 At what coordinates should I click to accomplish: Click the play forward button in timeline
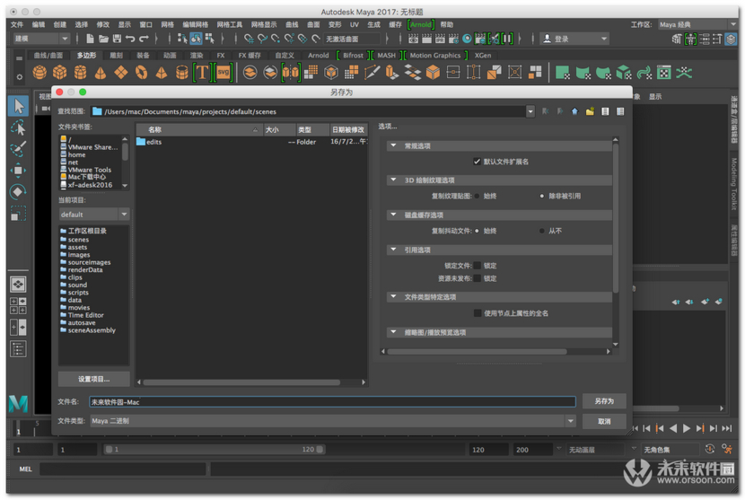coord(687,429)
